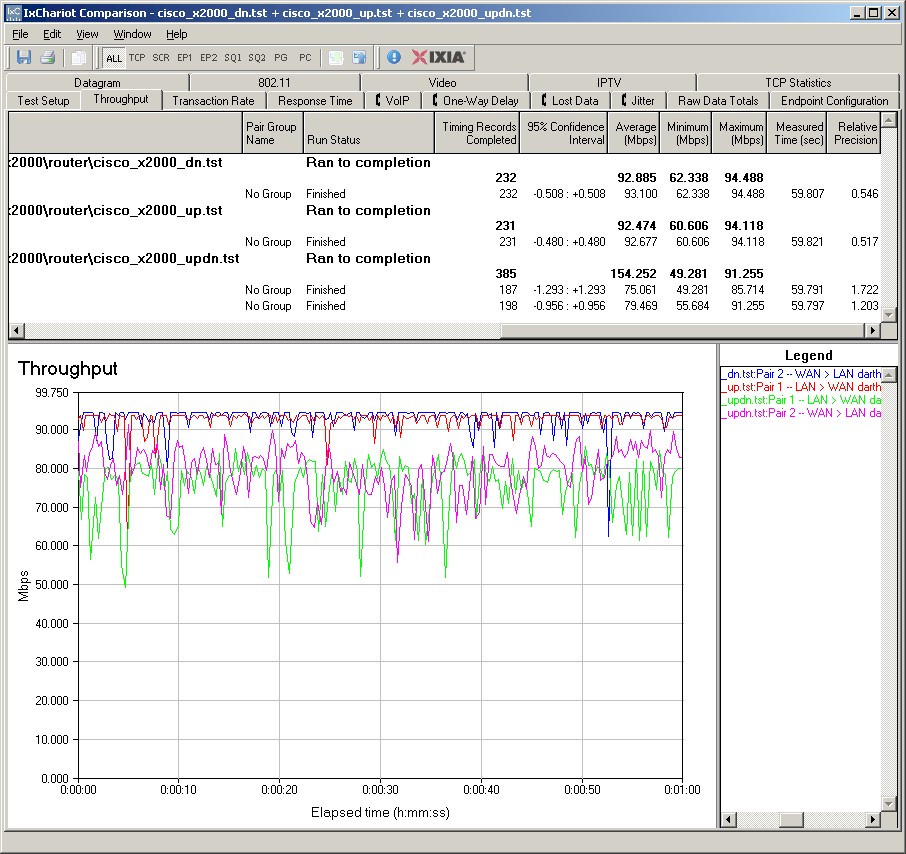Click the IXIA logo in toolbar
Screen dimensions: 906x854
tap(439, 57)
